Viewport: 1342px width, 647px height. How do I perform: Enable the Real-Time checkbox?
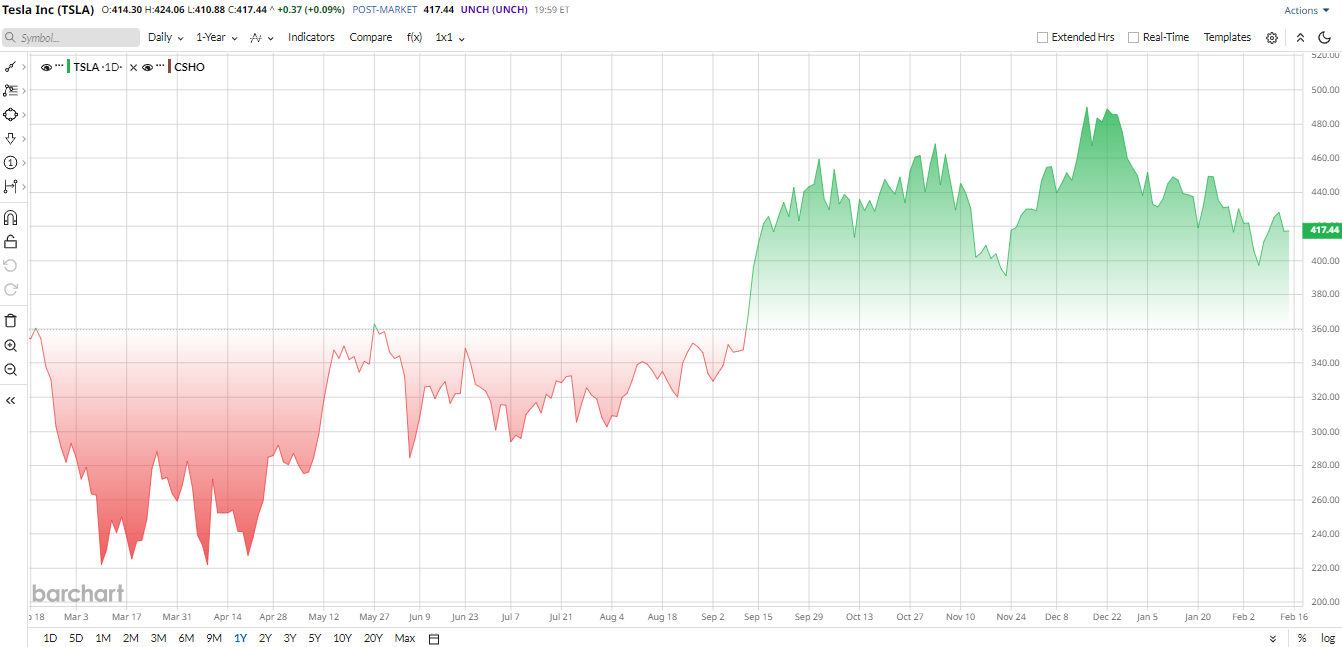point(1134,38)
